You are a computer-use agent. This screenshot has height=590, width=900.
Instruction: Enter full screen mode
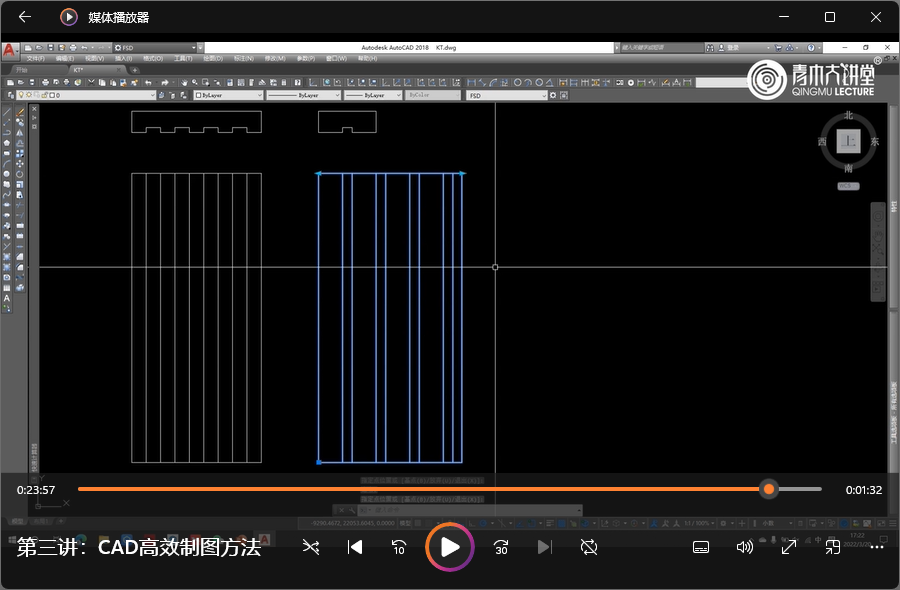coord(788,547)
